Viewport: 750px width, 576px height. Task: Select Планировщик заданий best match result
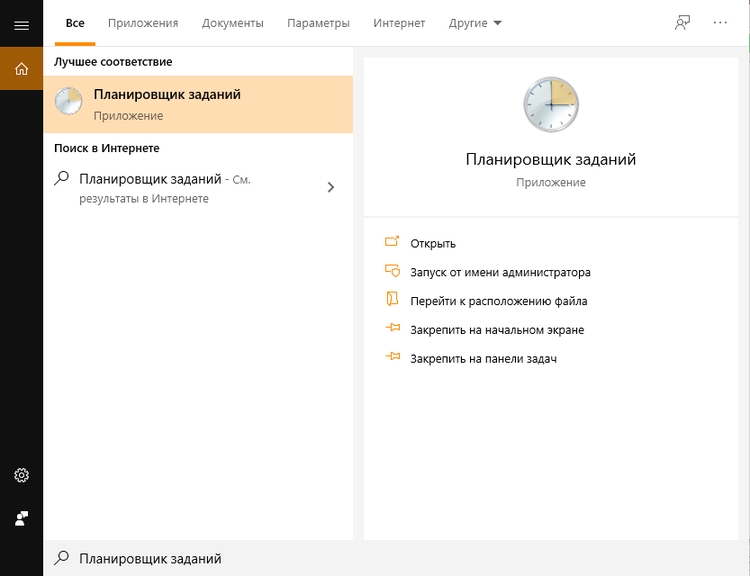point(198,104)
